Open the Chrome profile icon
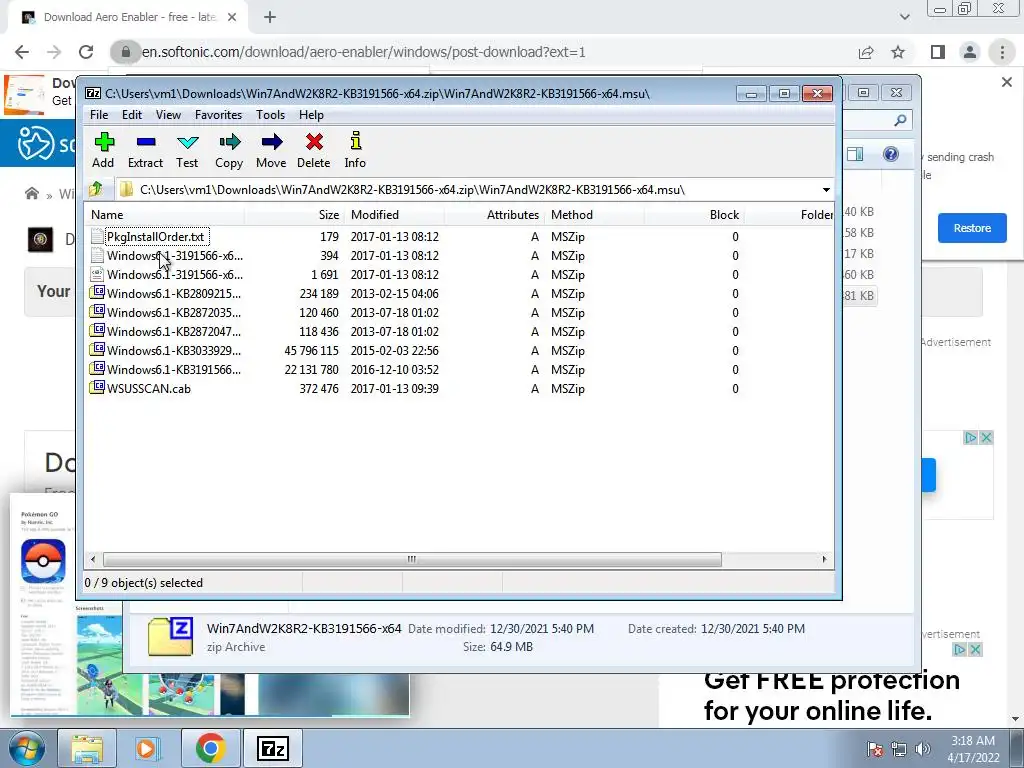 point(970,52)
